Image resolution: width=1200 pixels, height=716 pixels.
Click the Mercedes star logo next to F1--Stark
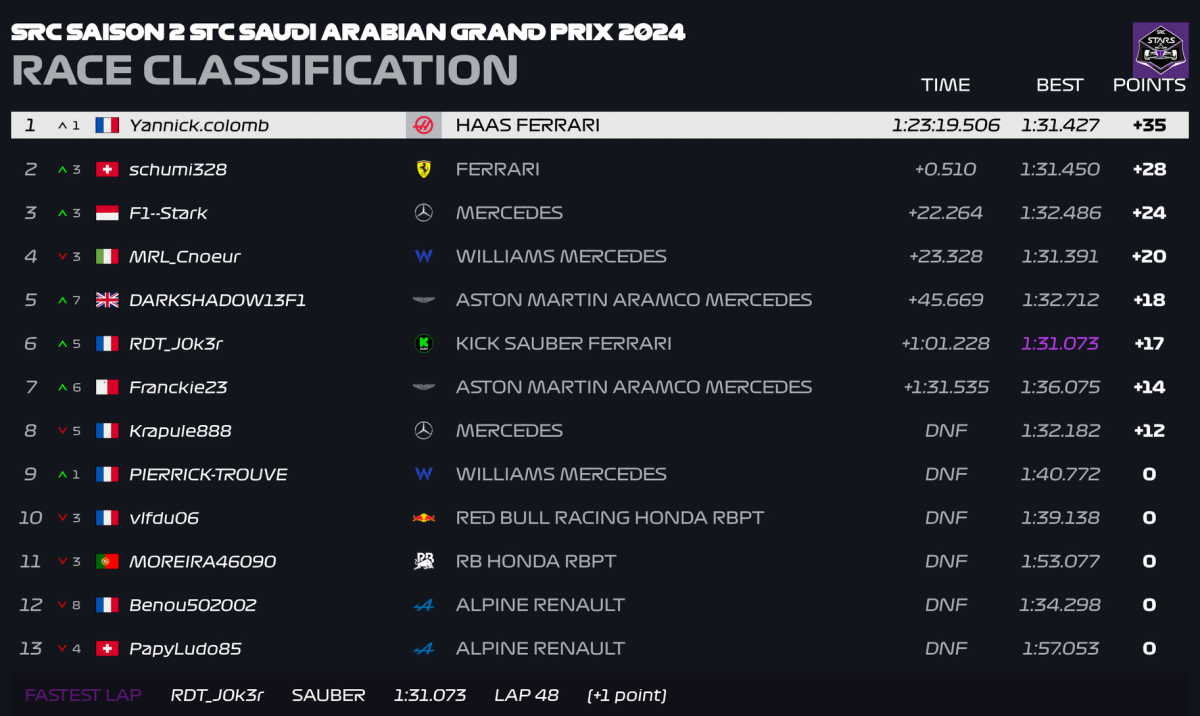coord(423,213)
